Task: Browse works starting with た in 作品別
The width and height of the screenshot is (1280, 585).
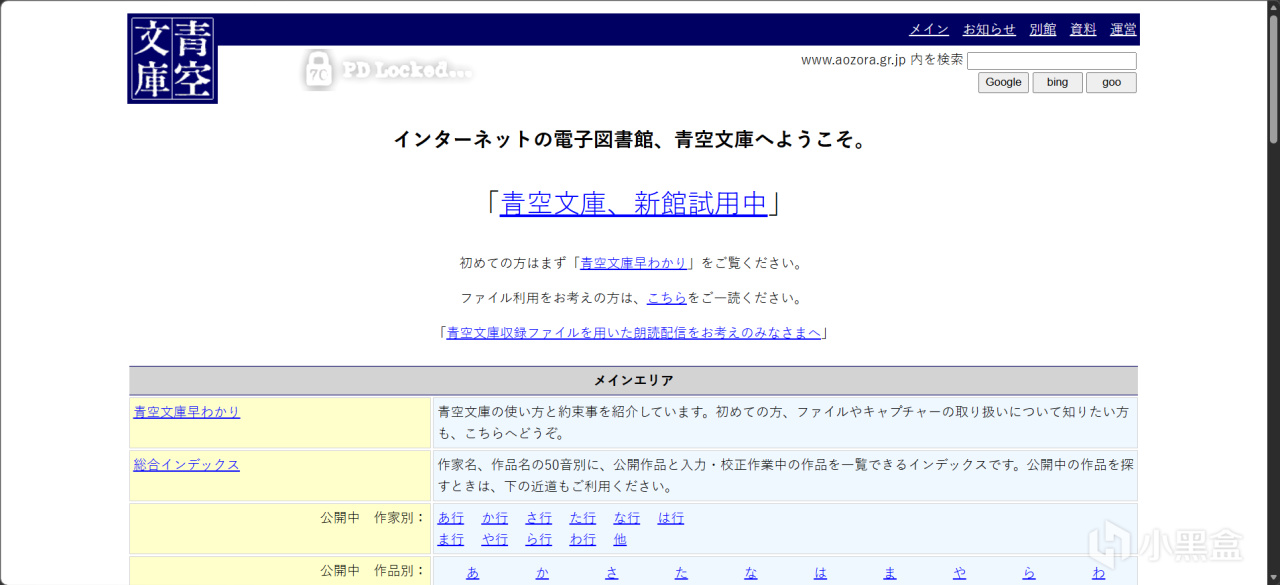Action: (681, 573)
